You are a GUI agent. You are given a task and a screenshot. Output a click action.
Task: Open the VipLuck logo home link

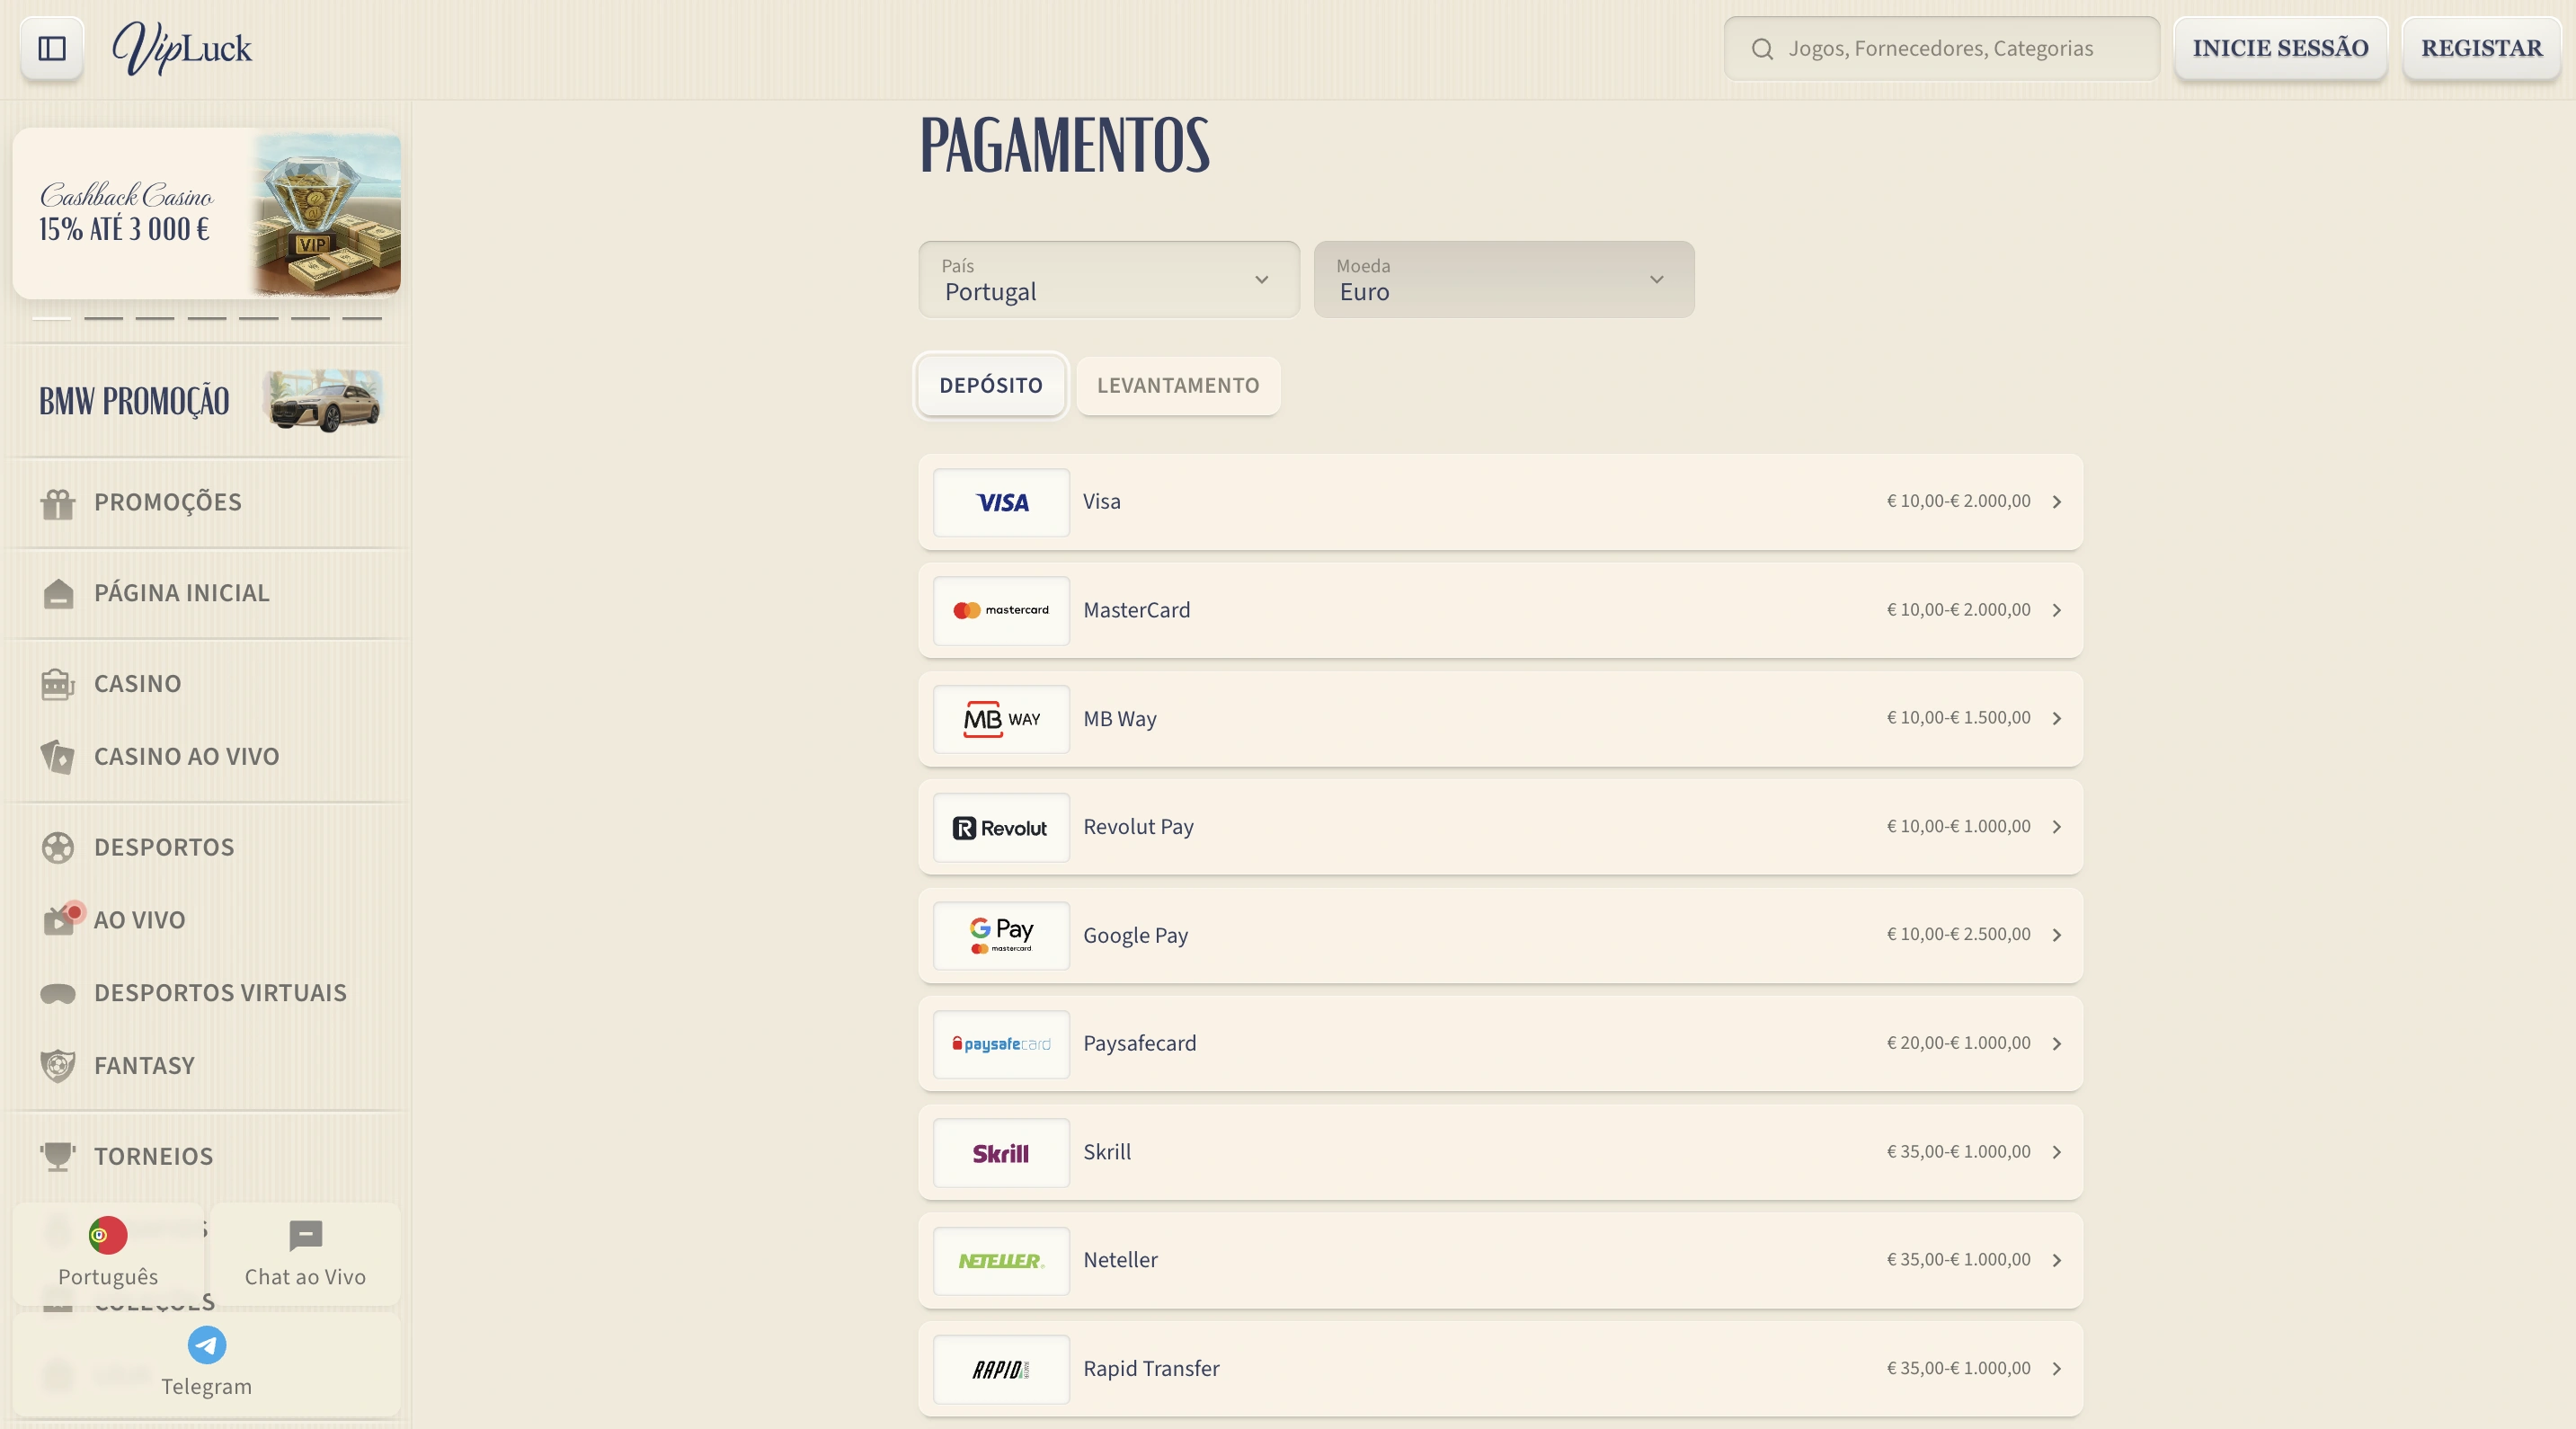pos(182,48)
